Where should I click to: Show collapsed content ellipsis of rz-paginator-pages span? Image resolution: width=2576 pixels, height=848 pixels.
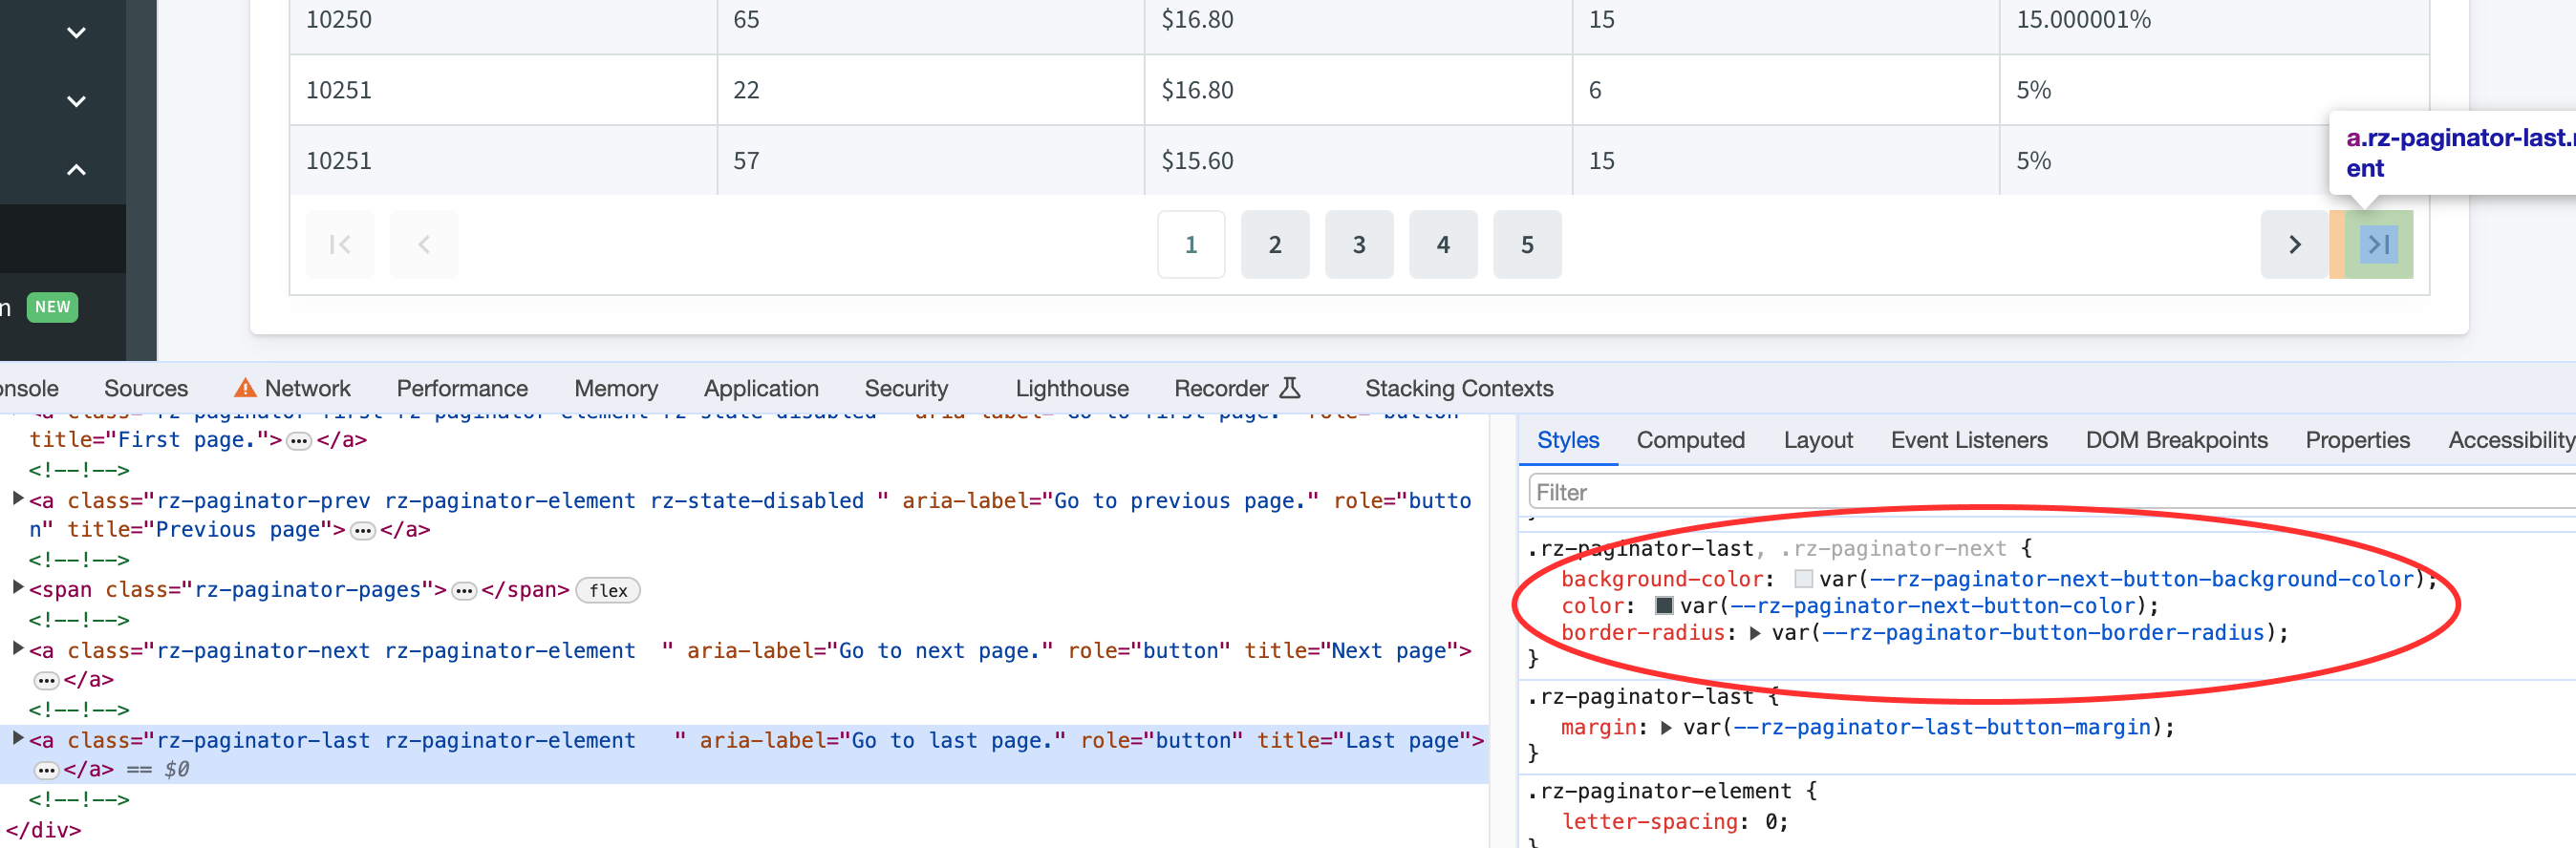[x=464, y=591]
